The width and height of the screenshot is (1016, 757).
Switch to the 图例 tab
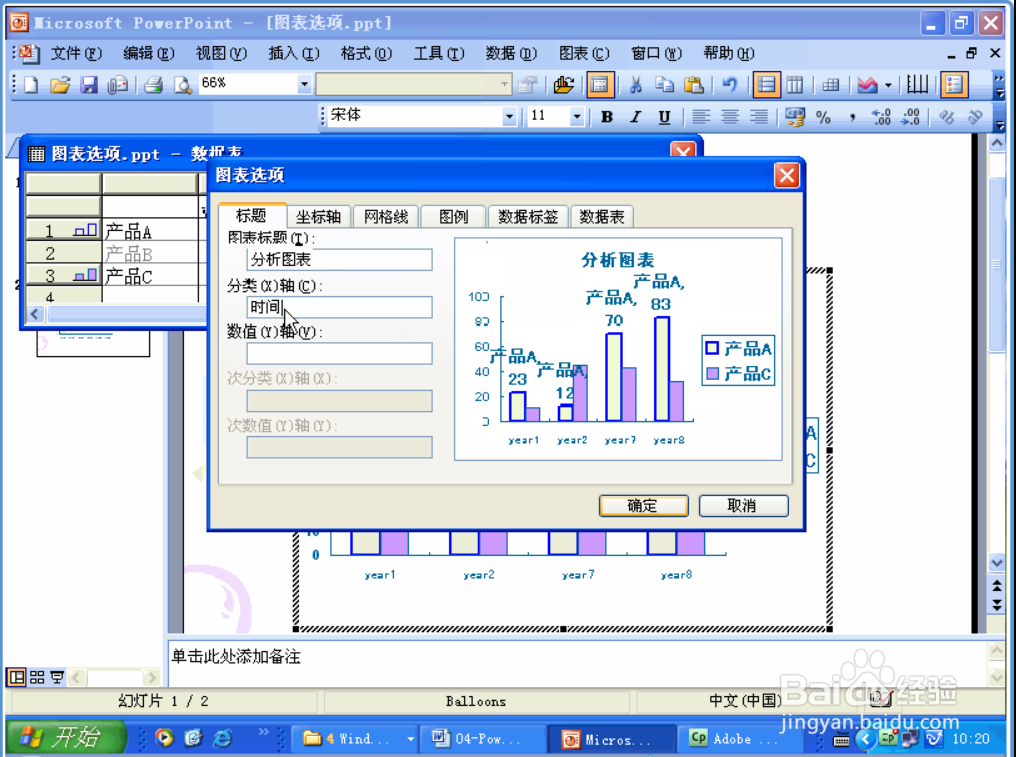point(454,216)
